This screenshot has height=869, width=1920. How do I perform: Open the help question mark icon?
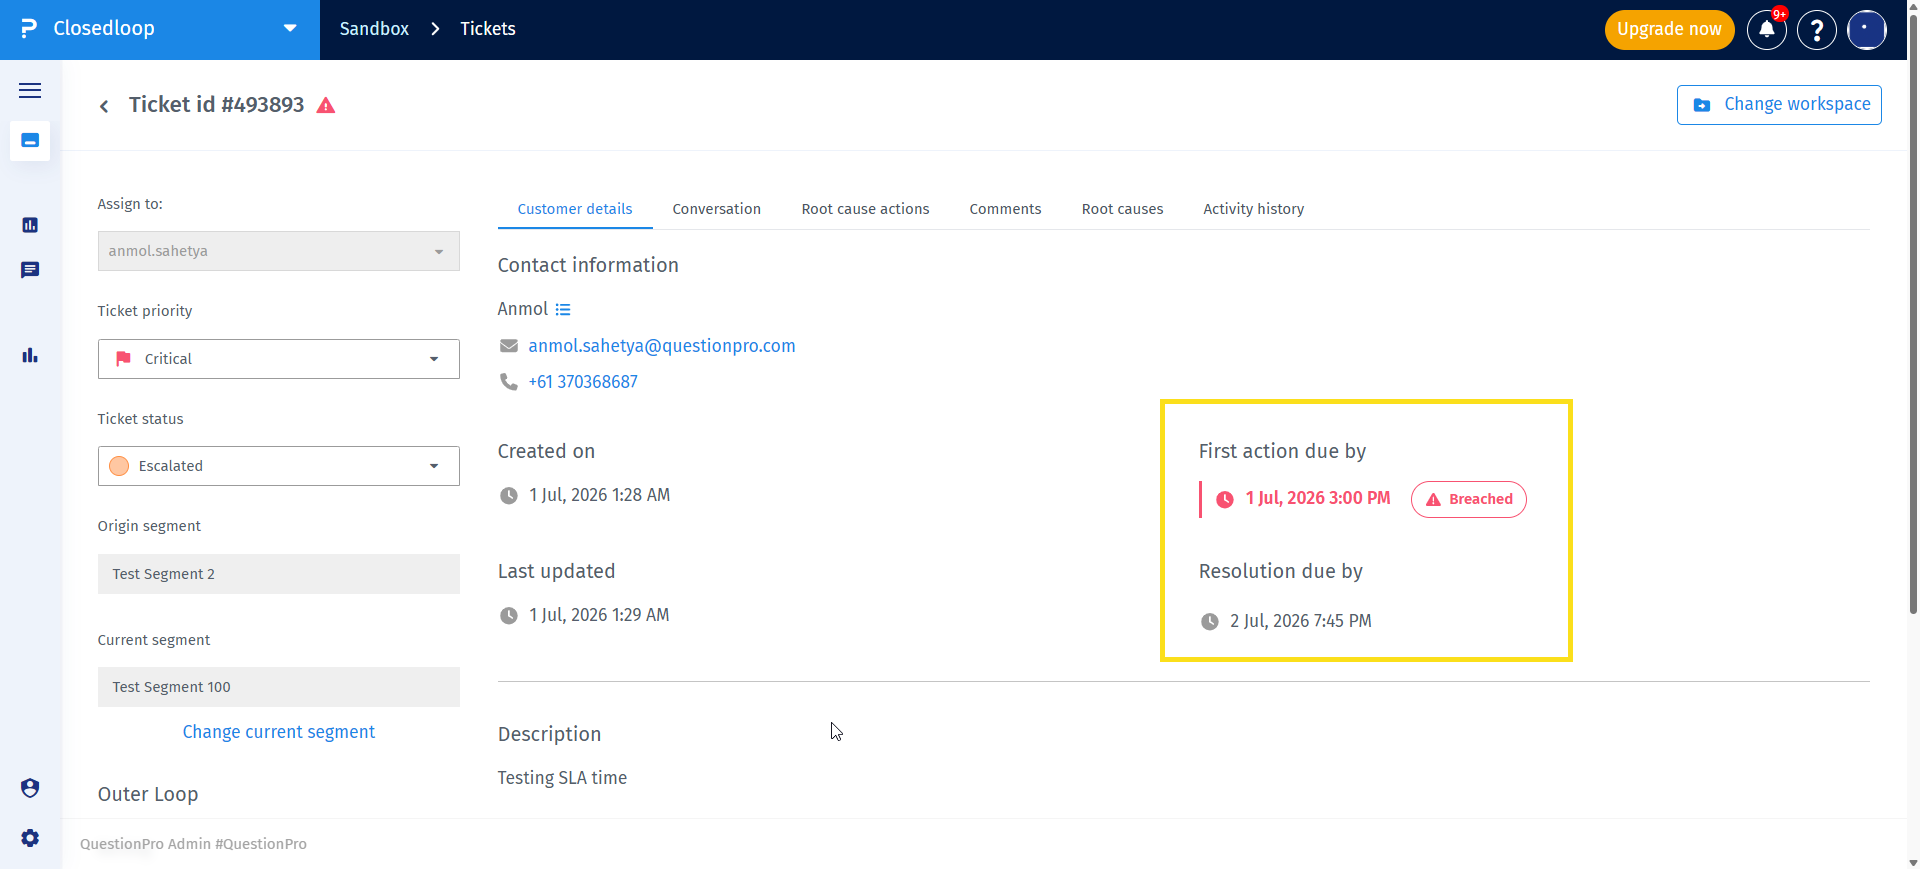pyautogui.click(x=1817, y=29)
